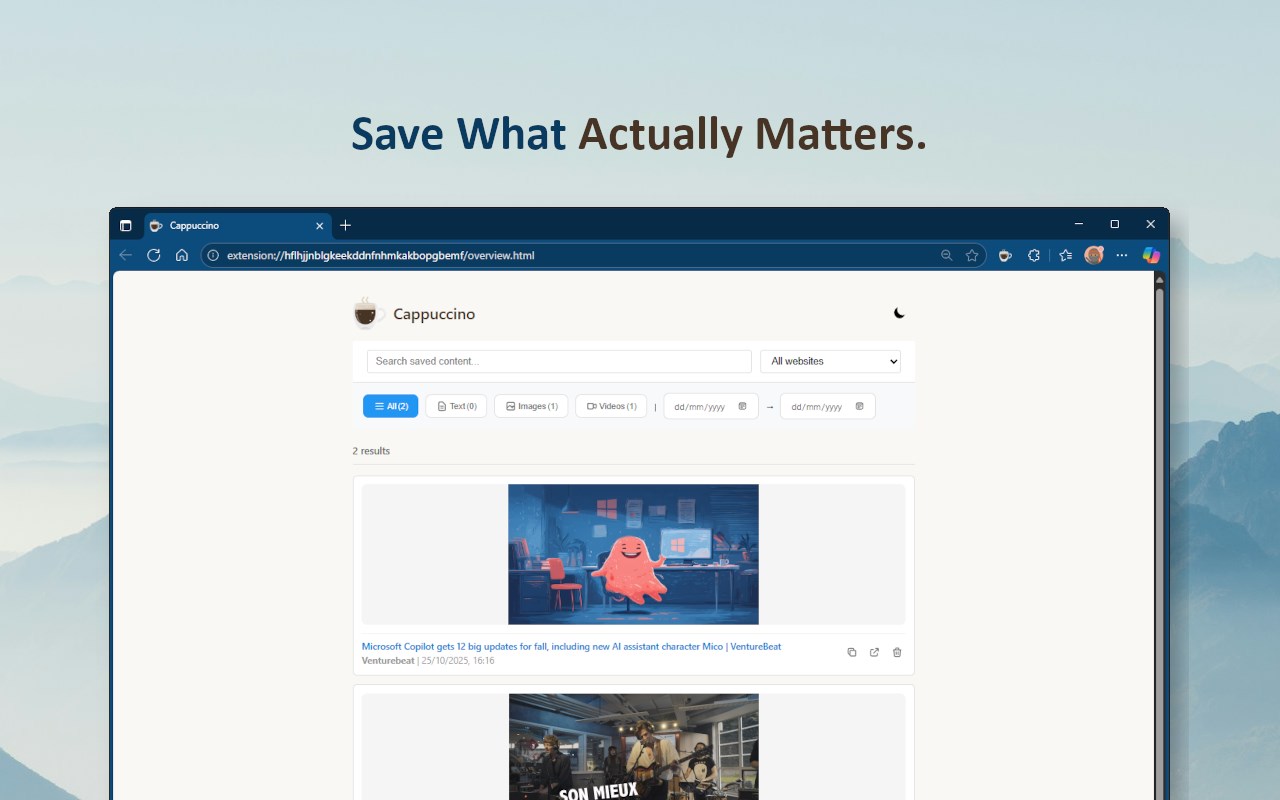Click the page vertical scrollbar
The height and width of the screenshot is (800, 1280).
(x=1160, y=536)
